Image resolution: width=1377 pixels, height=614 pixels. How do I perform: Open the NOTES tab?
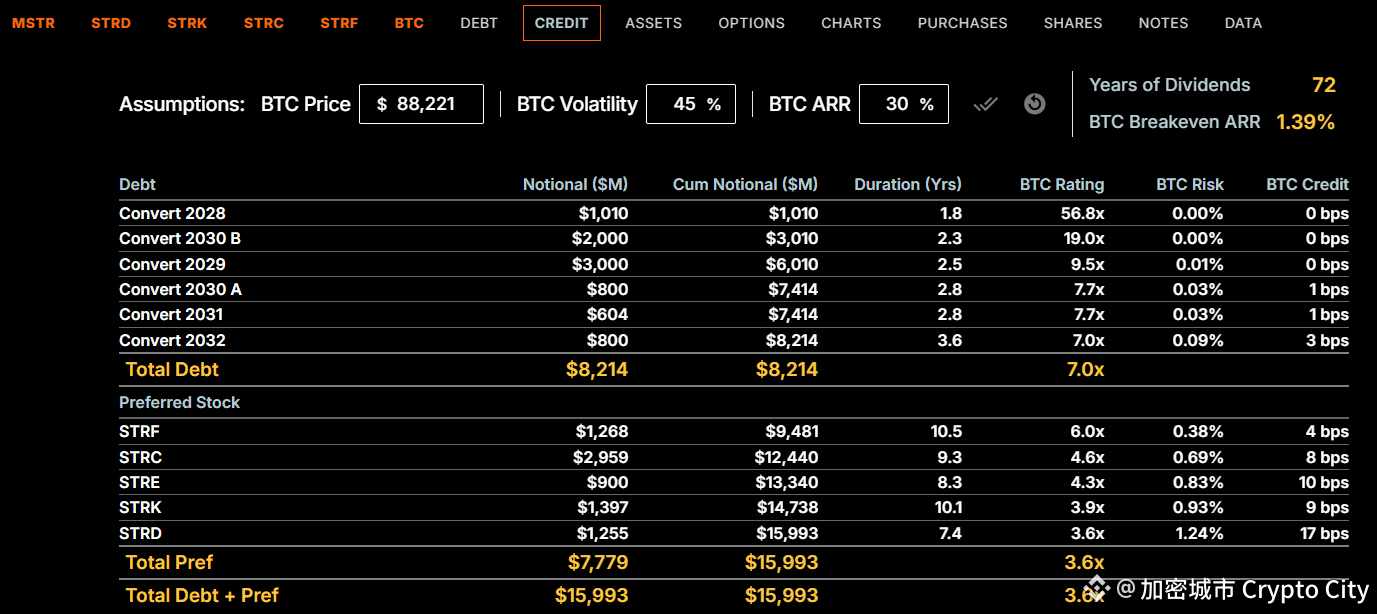(1164, 23)
